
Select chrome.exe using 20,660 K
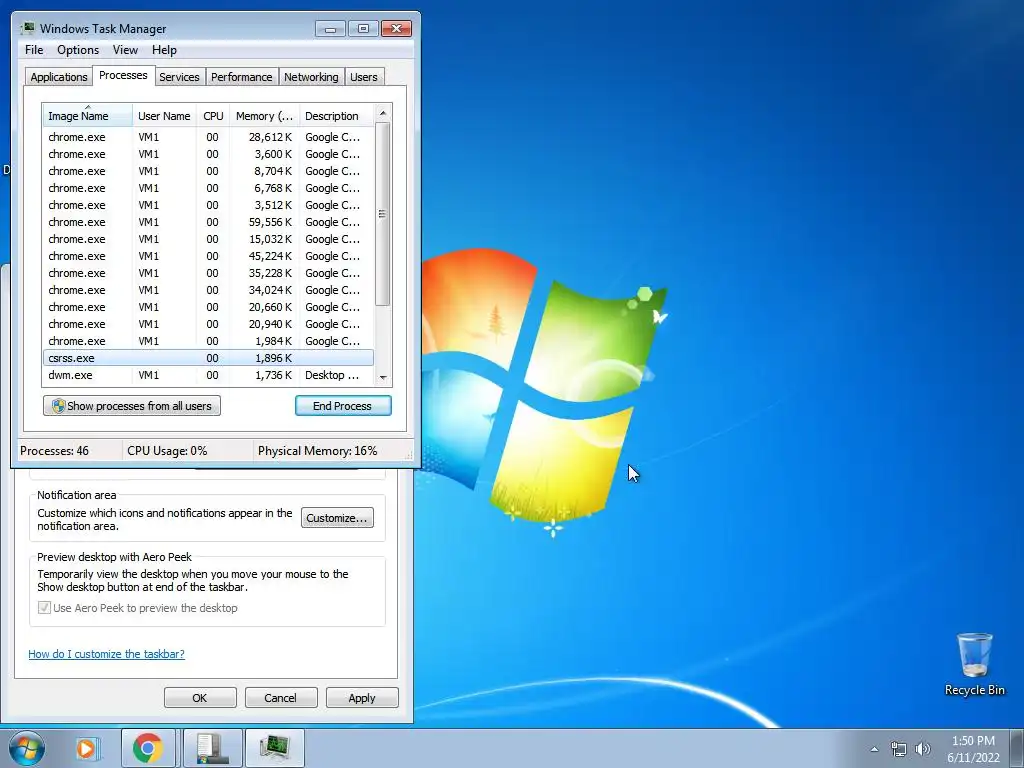pos(208,307)
